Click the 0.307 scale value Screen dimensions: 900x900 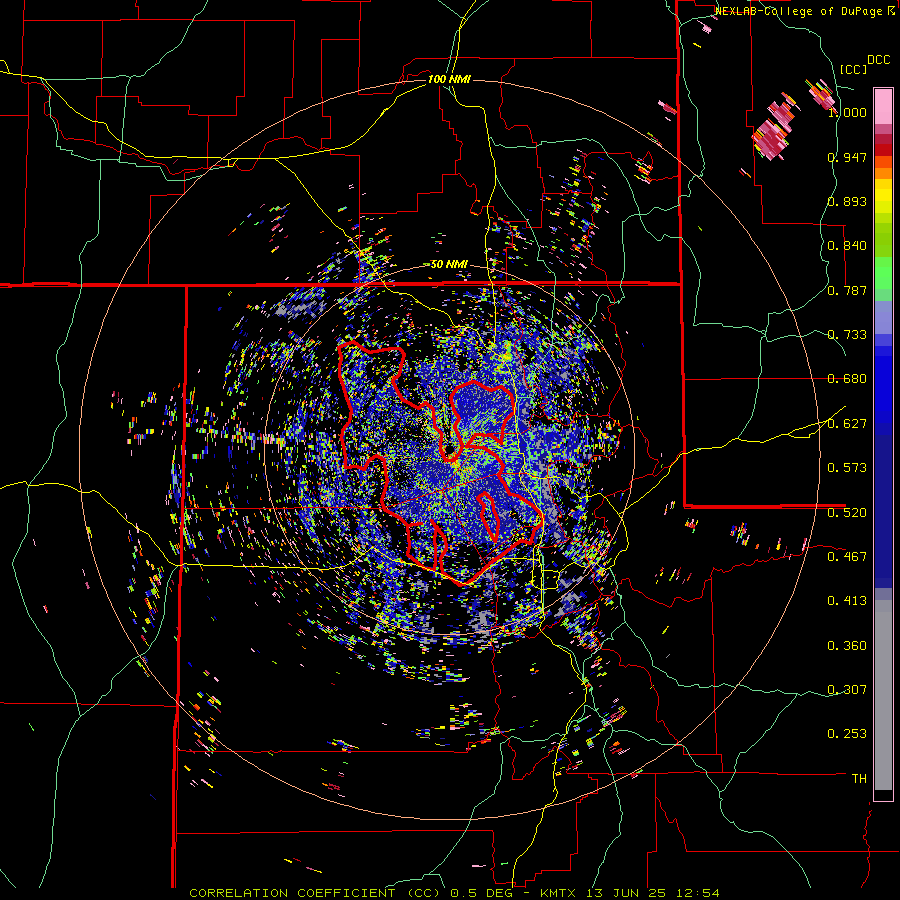(847, 689)
